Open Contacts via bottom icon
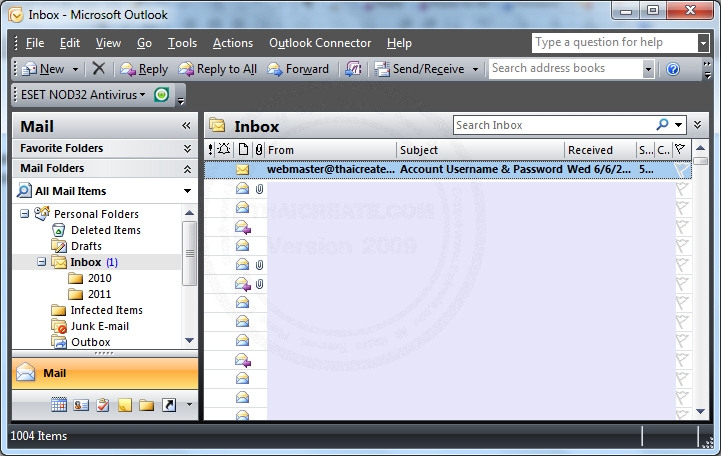The image size is (721, 456). (81, 405)
